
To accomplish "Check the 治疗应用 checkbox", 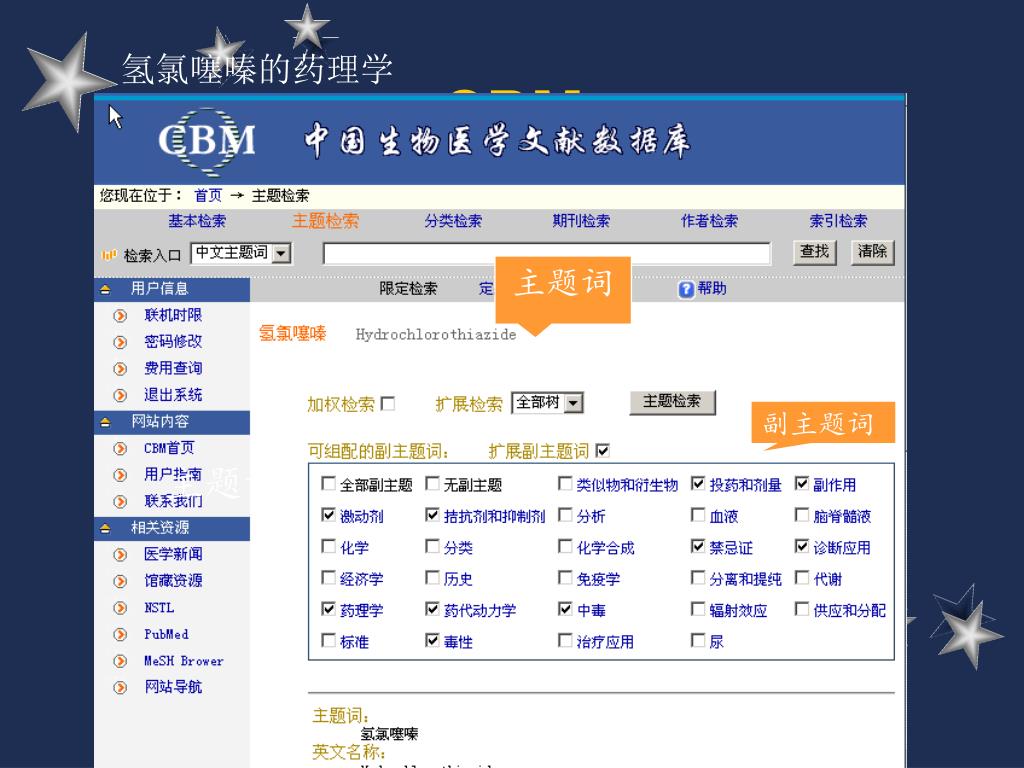I will 565,640.
